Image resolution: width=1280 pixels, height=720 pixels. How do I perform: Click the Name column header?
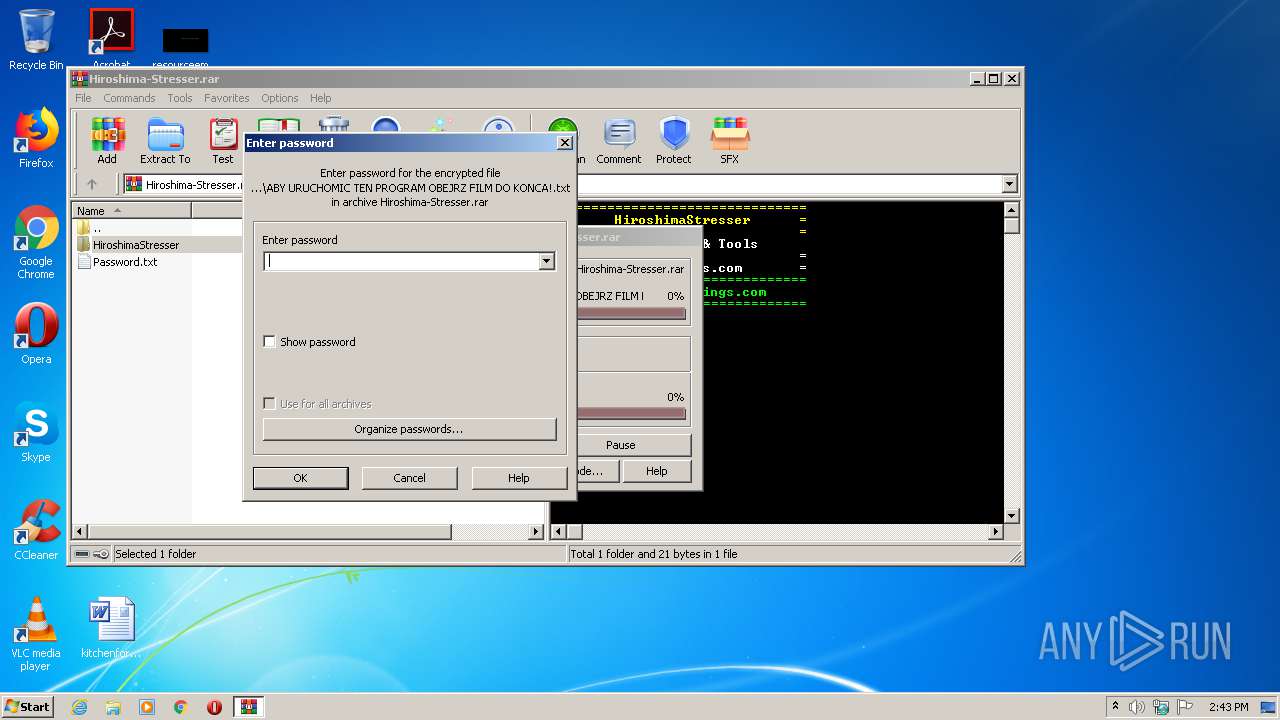(131, 210)
